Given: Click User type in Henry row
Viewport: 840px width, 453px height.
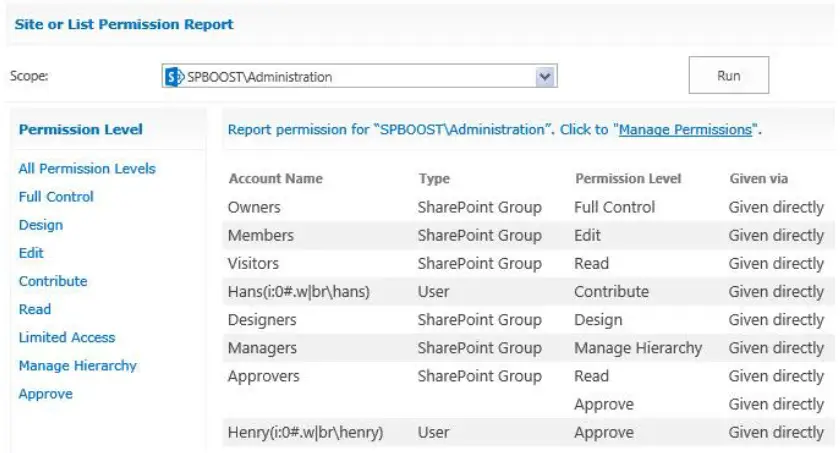Looking at the screenshot, I should pos(433,433).
